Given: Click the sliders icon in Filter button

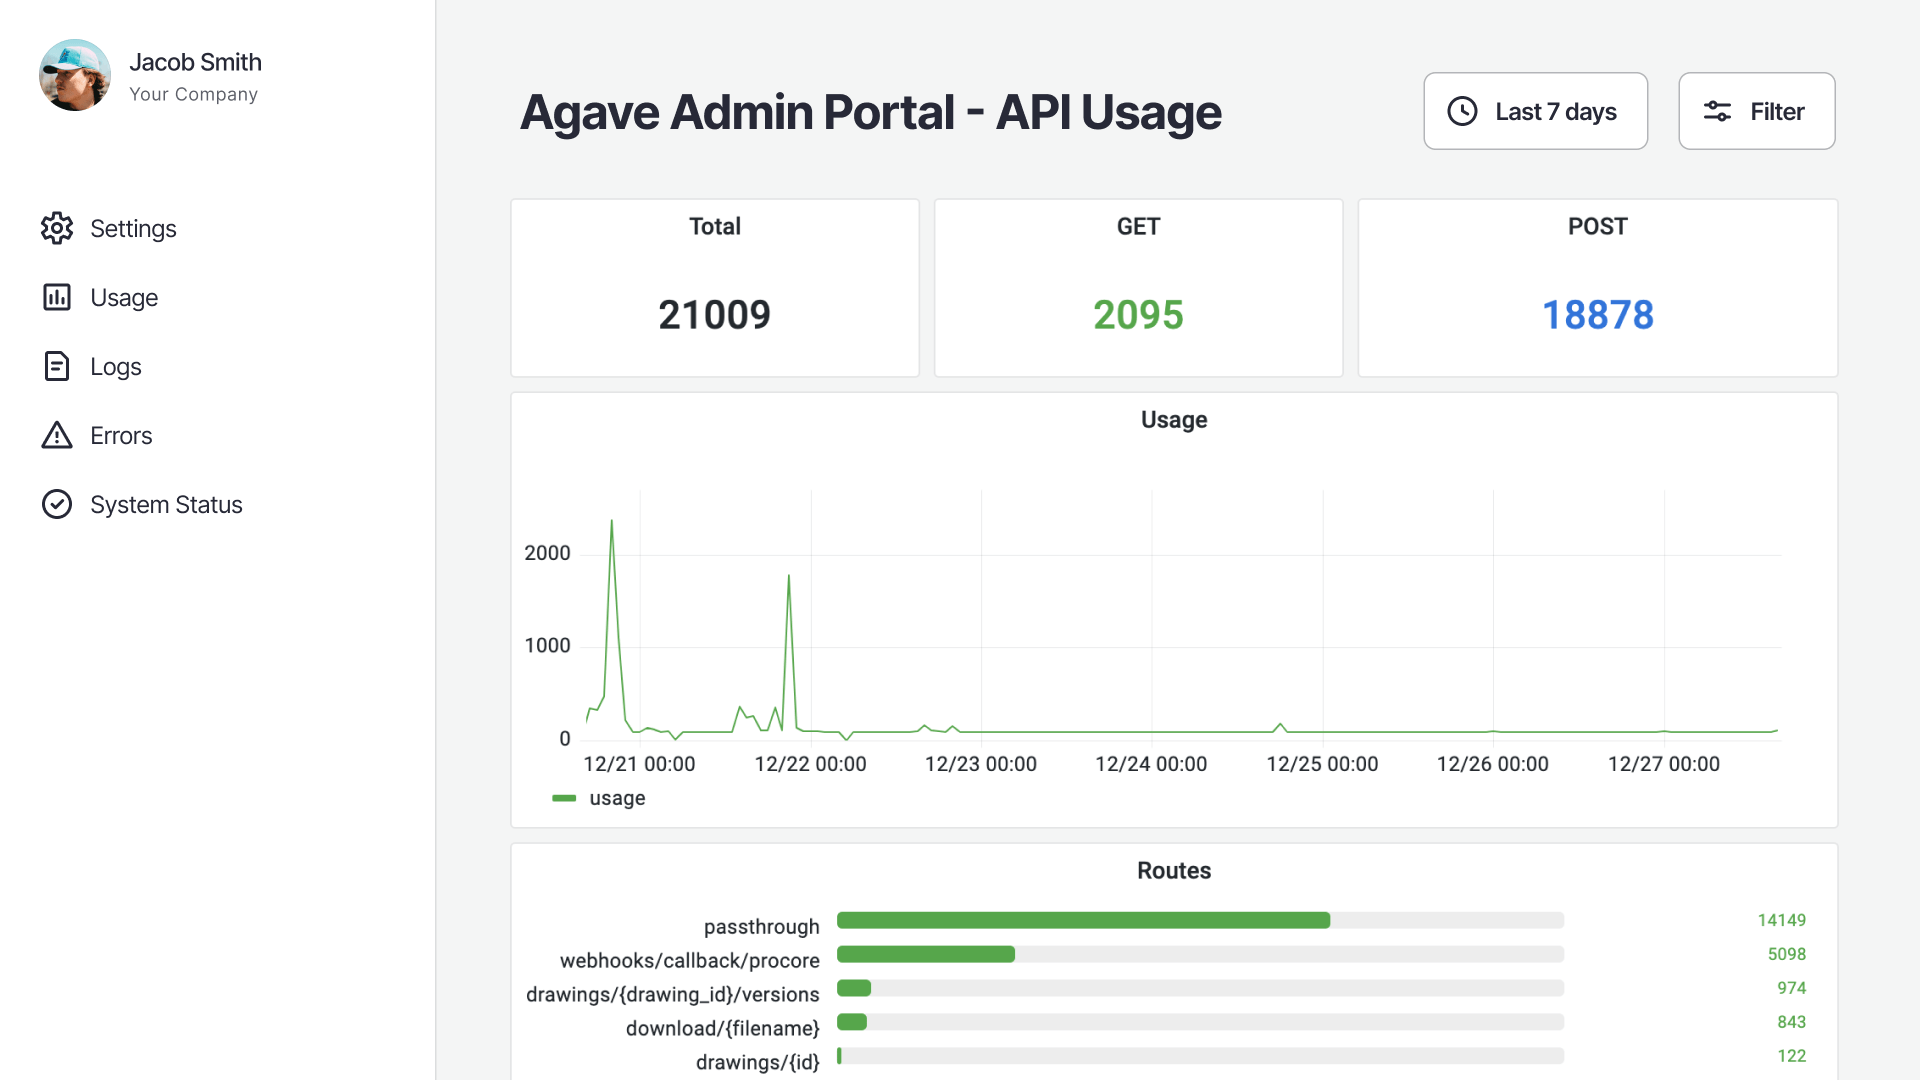Looking at the screenshot, I should 1717,111.
